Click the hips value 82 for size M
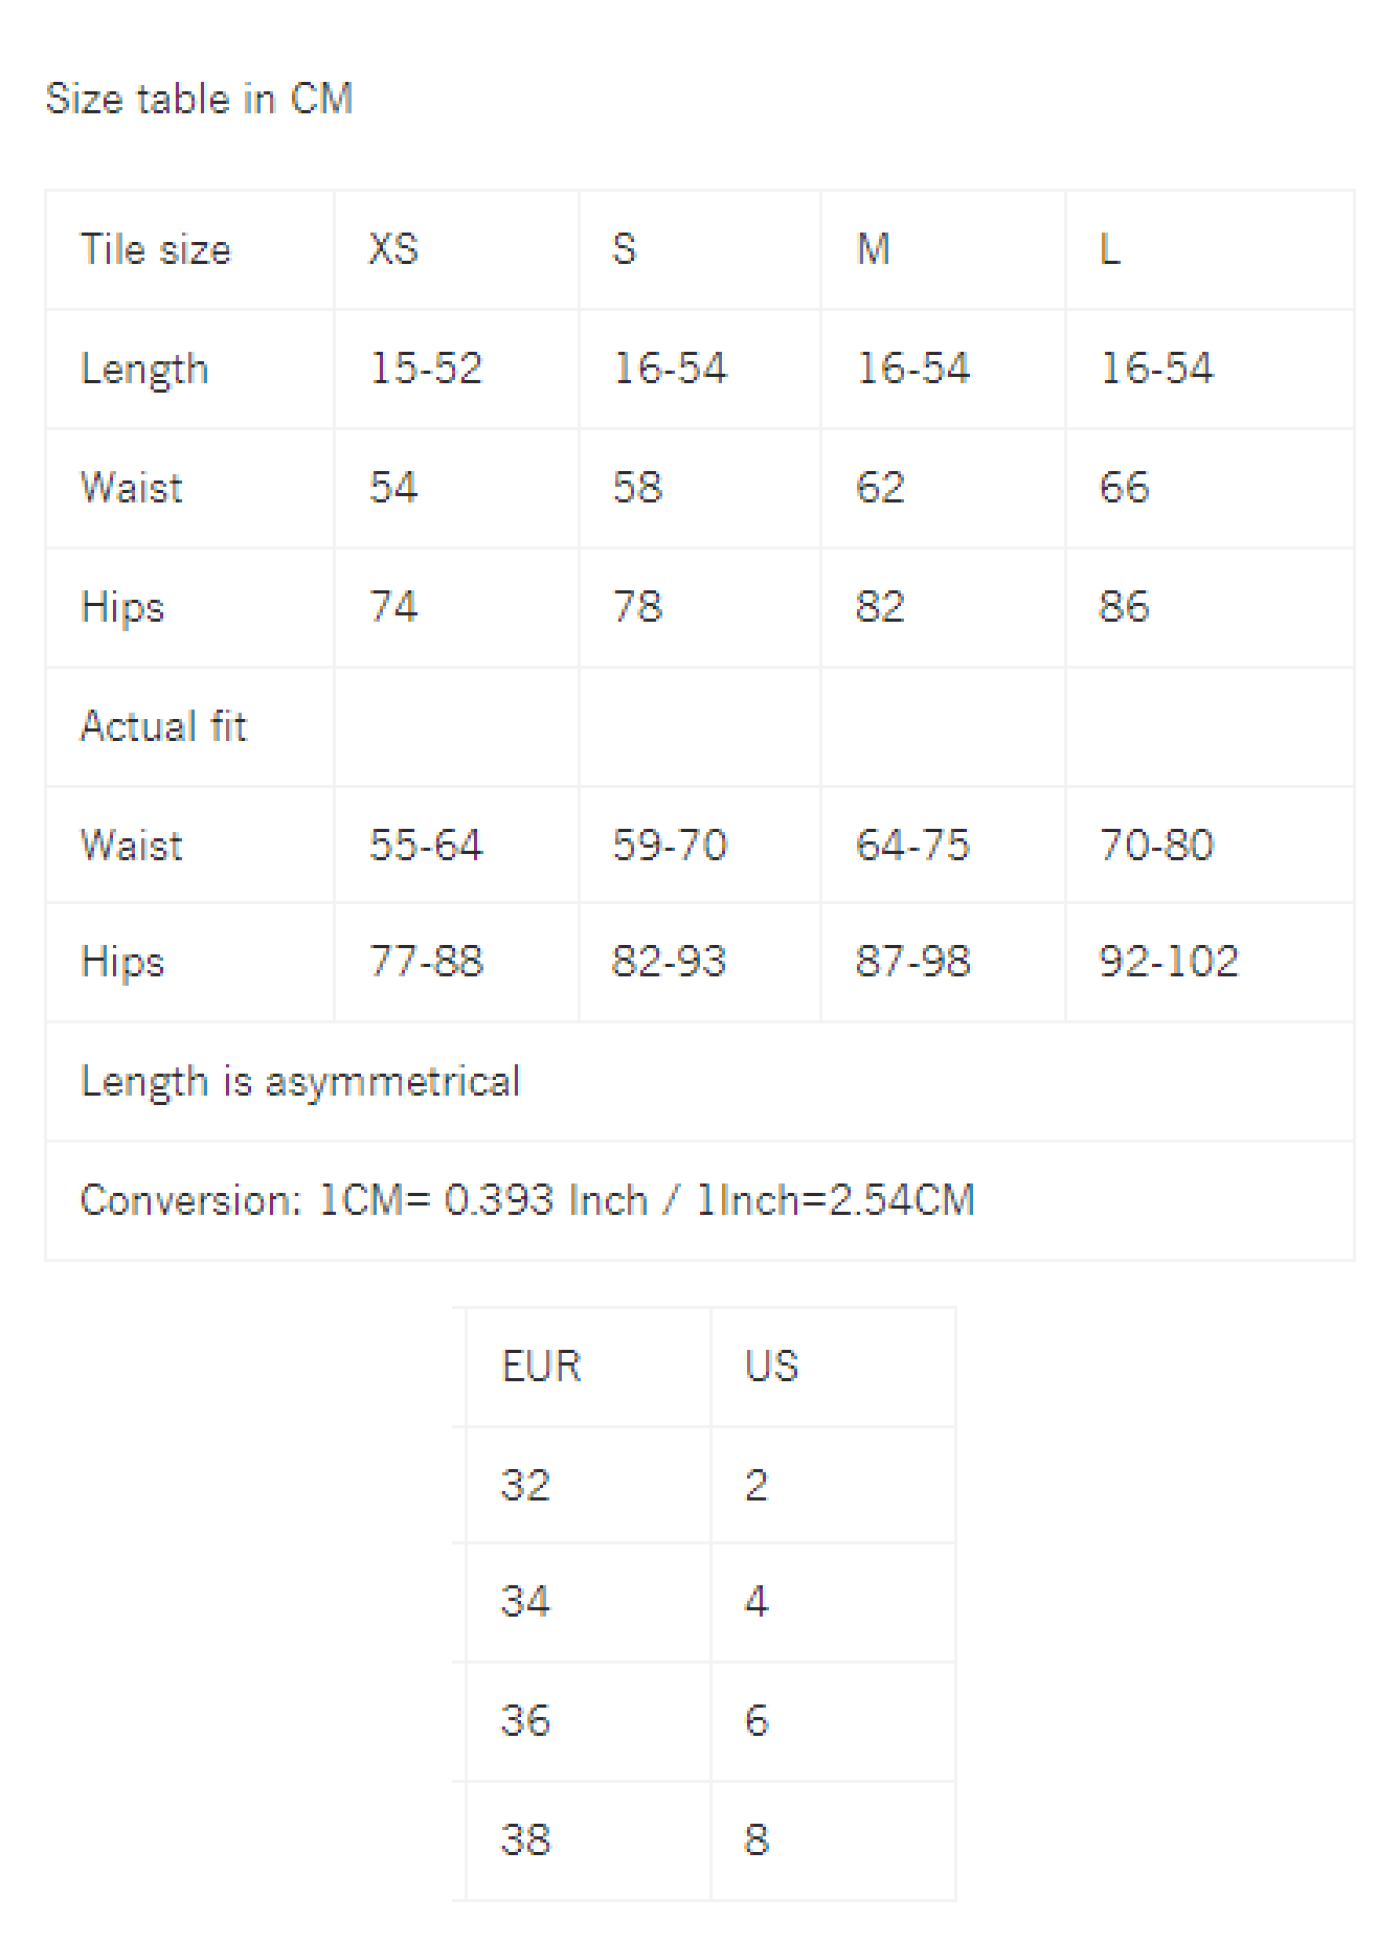Screen dimensions: 1400x1960 point(880,606)
